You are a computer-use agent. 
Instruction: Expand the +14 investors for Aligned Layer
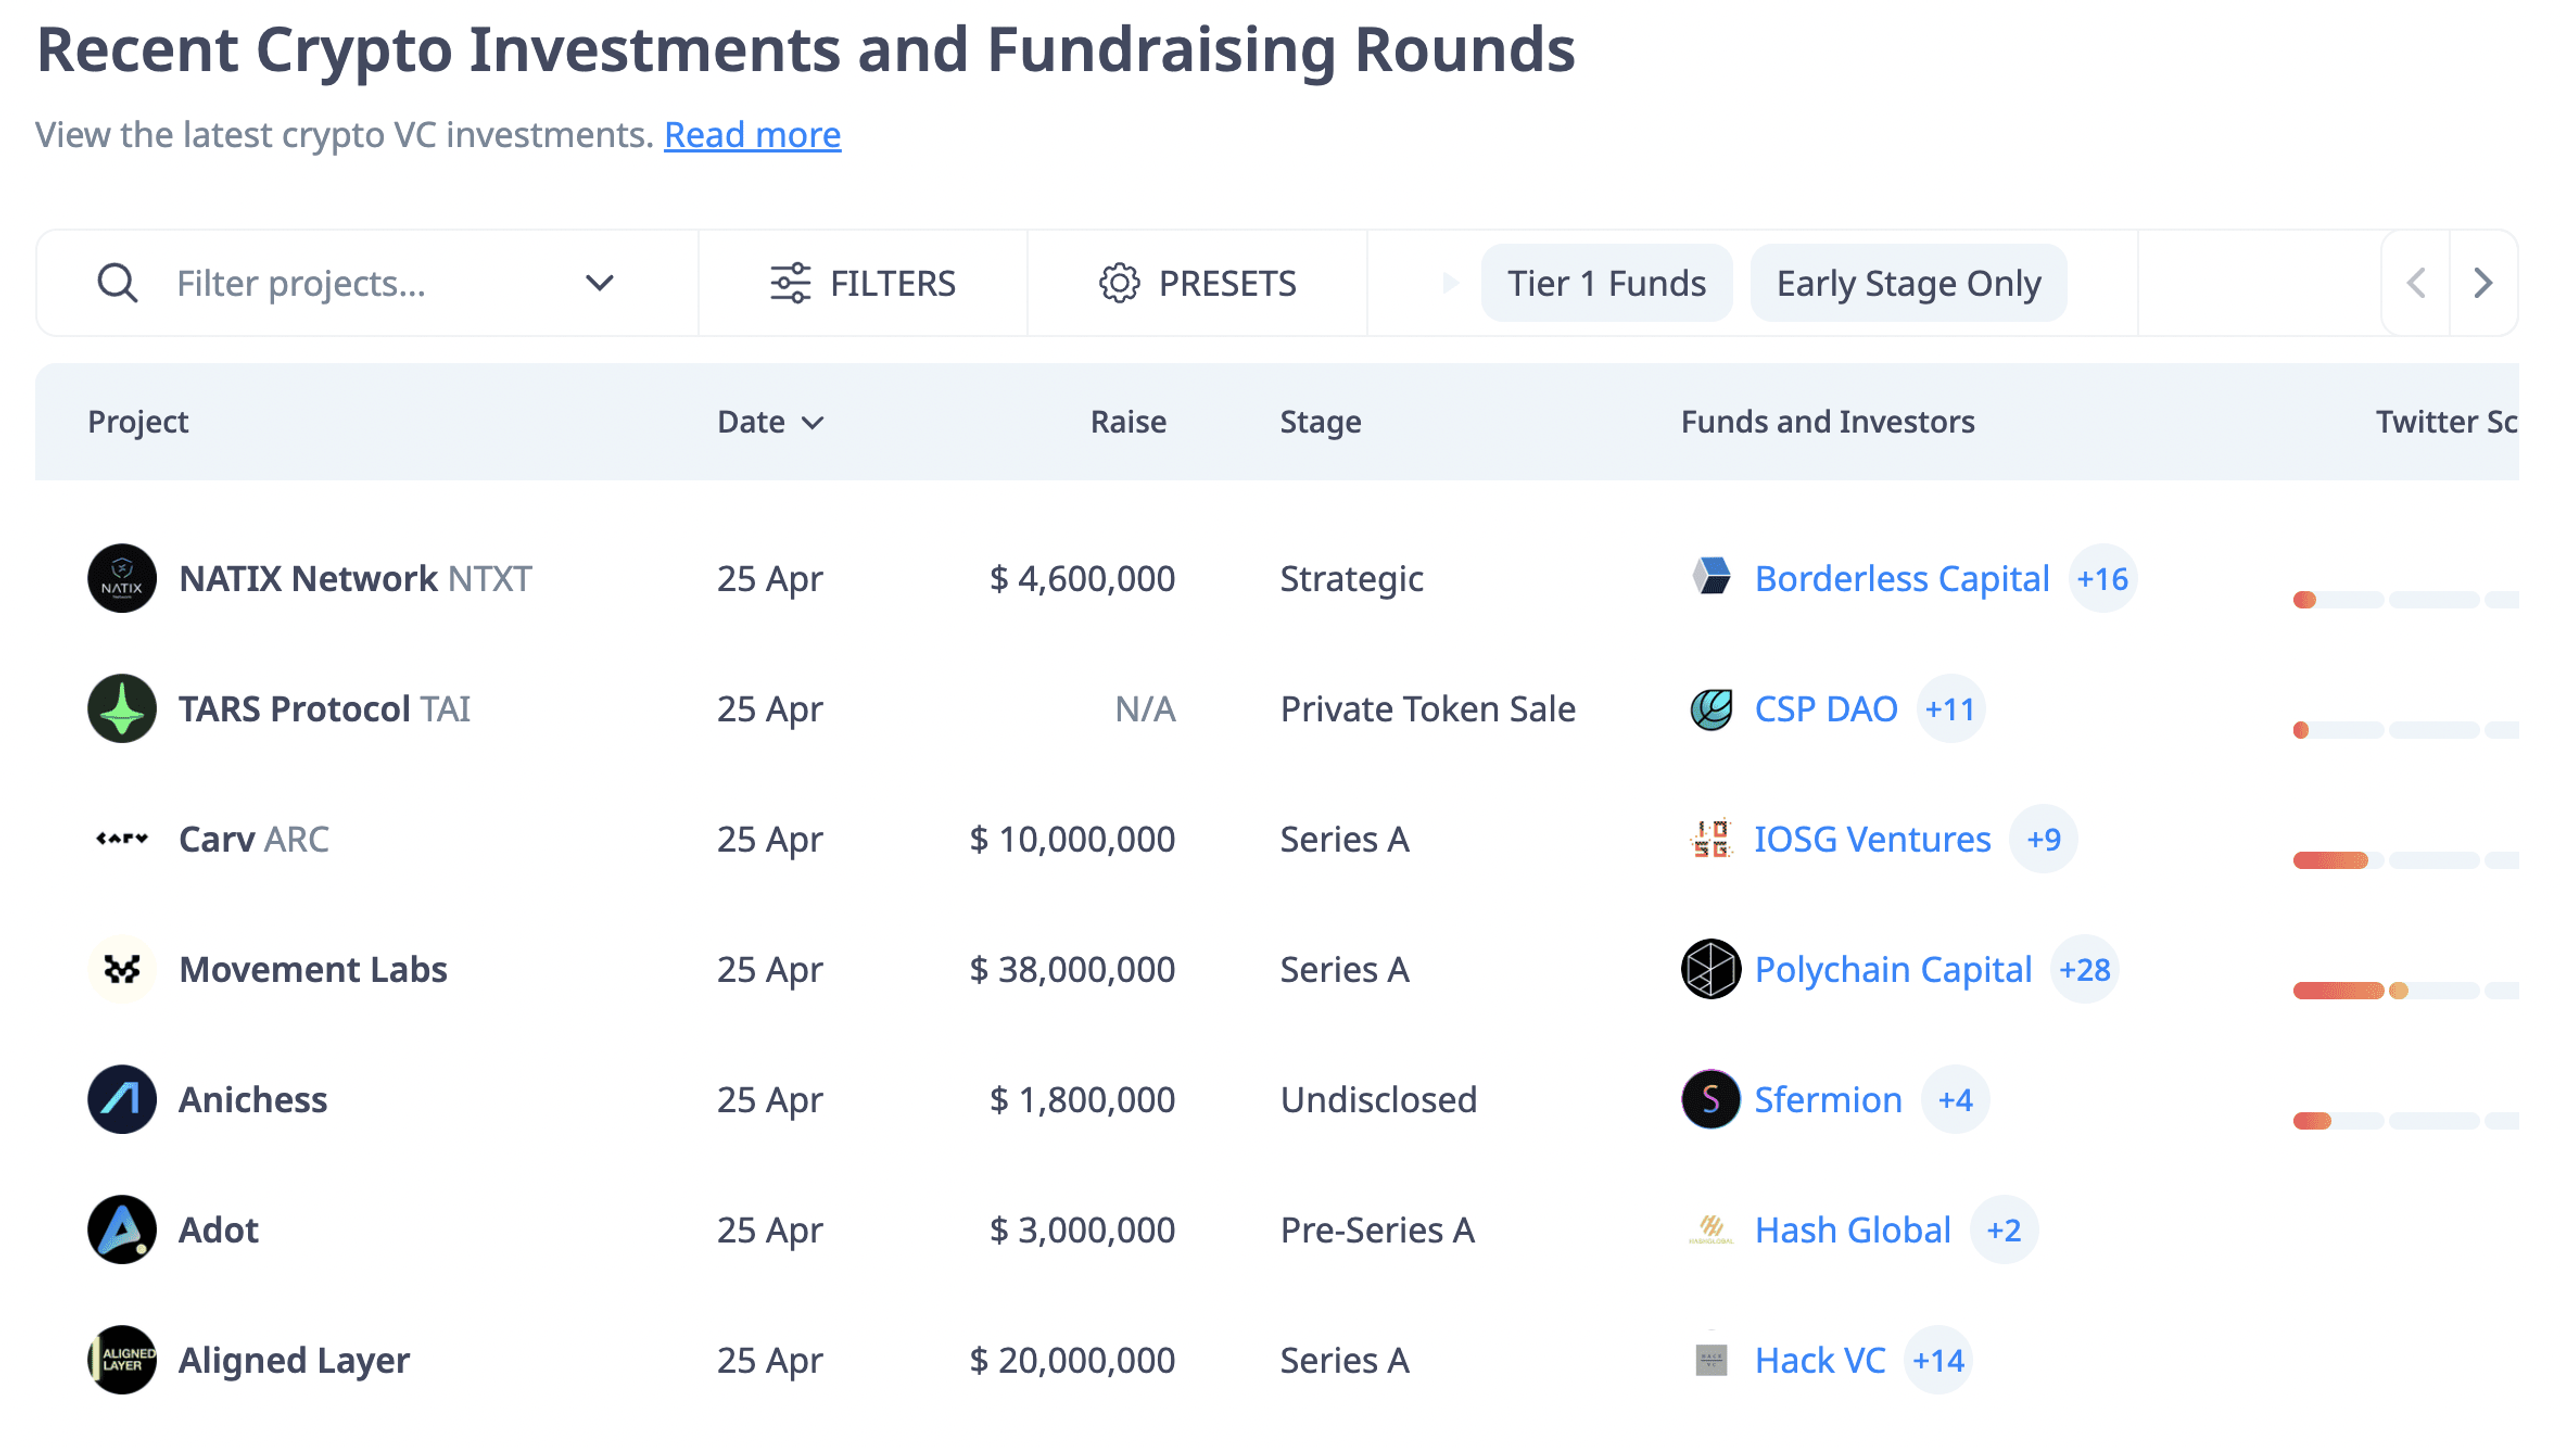(1937, 1358)
